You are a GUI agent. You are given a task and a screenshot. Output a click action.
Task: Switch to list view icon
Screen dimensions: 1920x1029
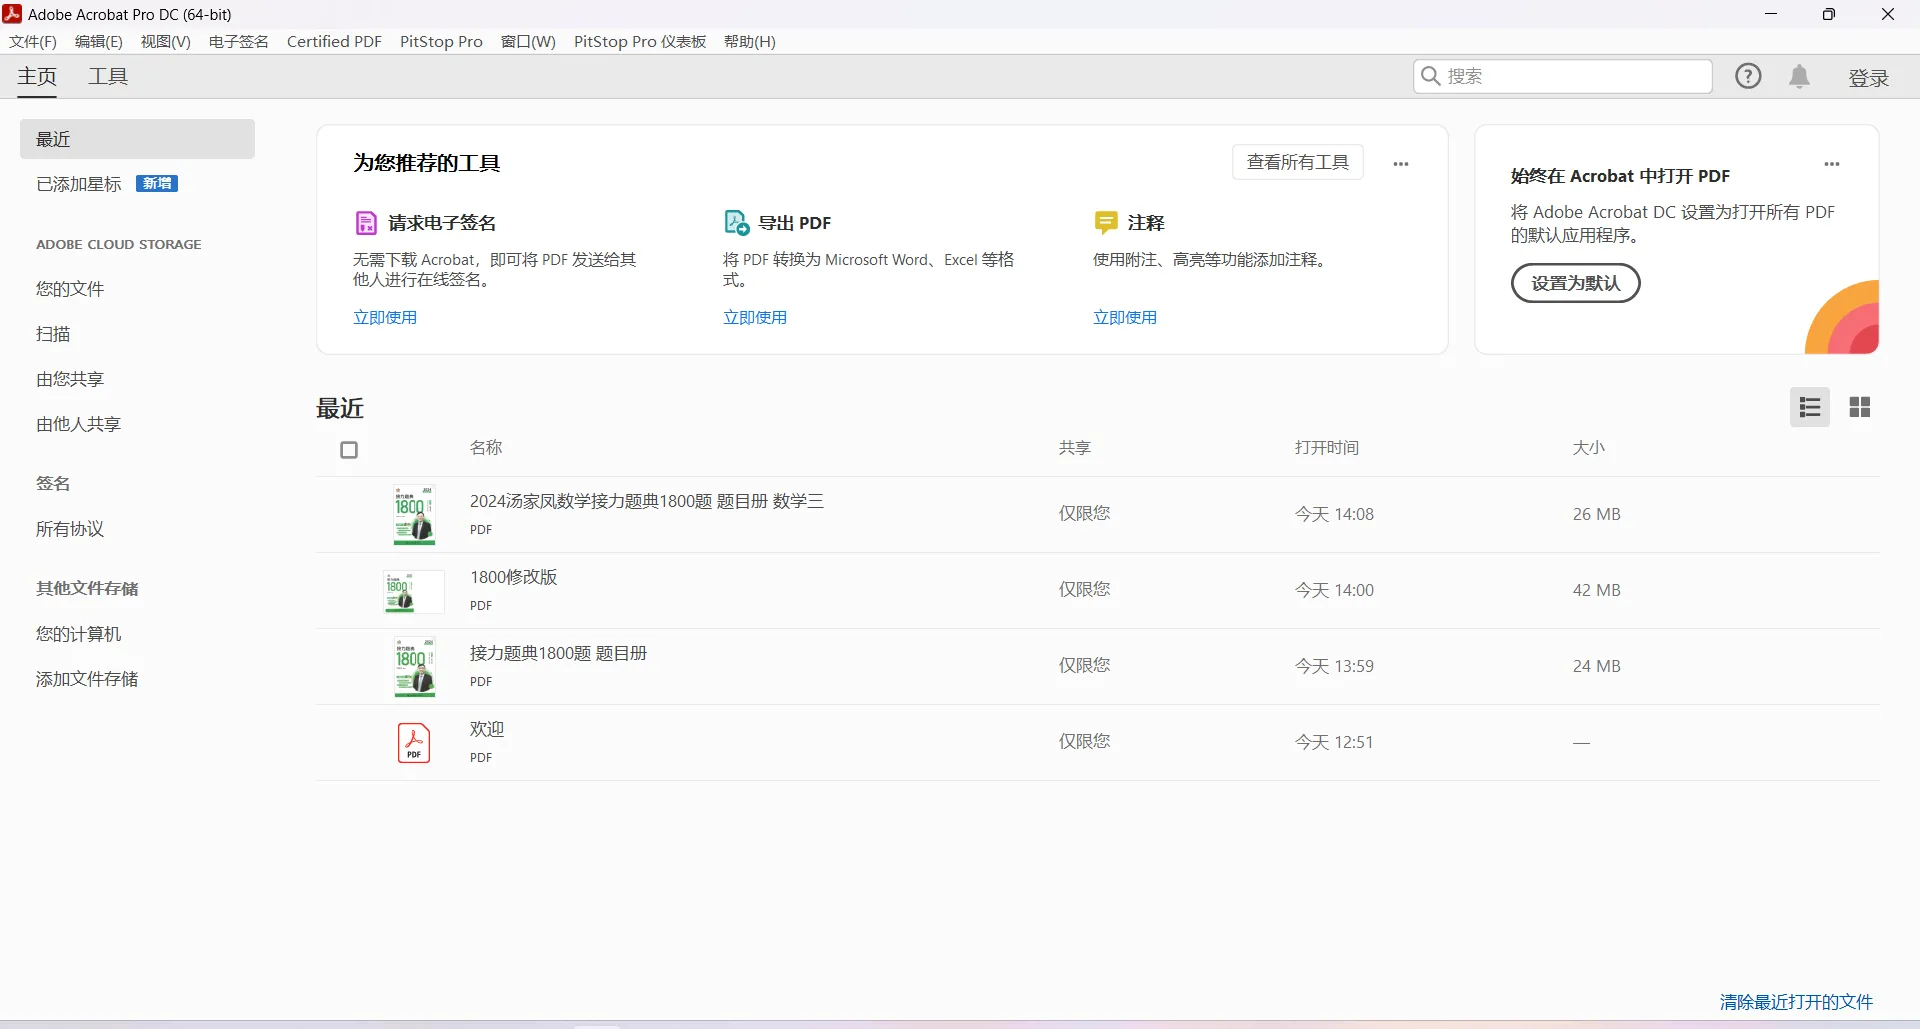[1809, 407]
